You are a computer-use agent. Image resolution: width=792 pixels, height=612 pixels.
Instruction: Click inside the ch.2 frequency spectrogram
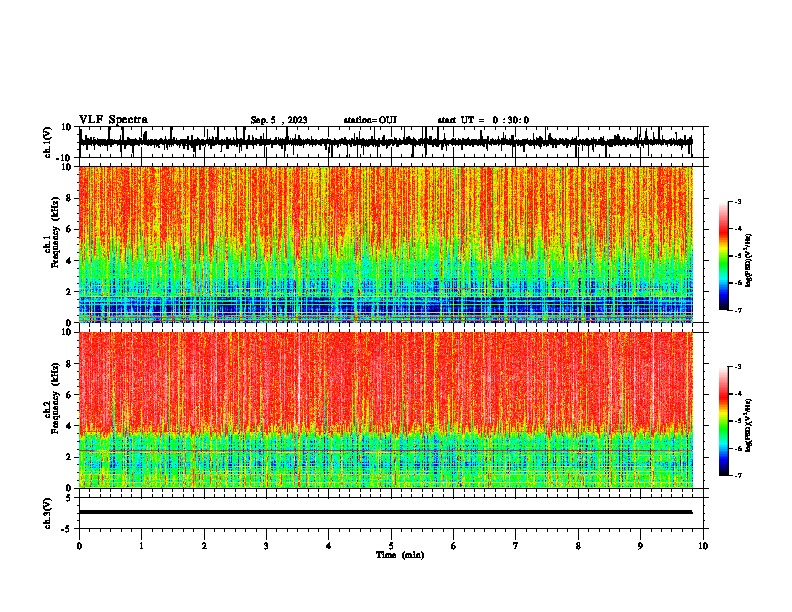[x=386, y=410]
